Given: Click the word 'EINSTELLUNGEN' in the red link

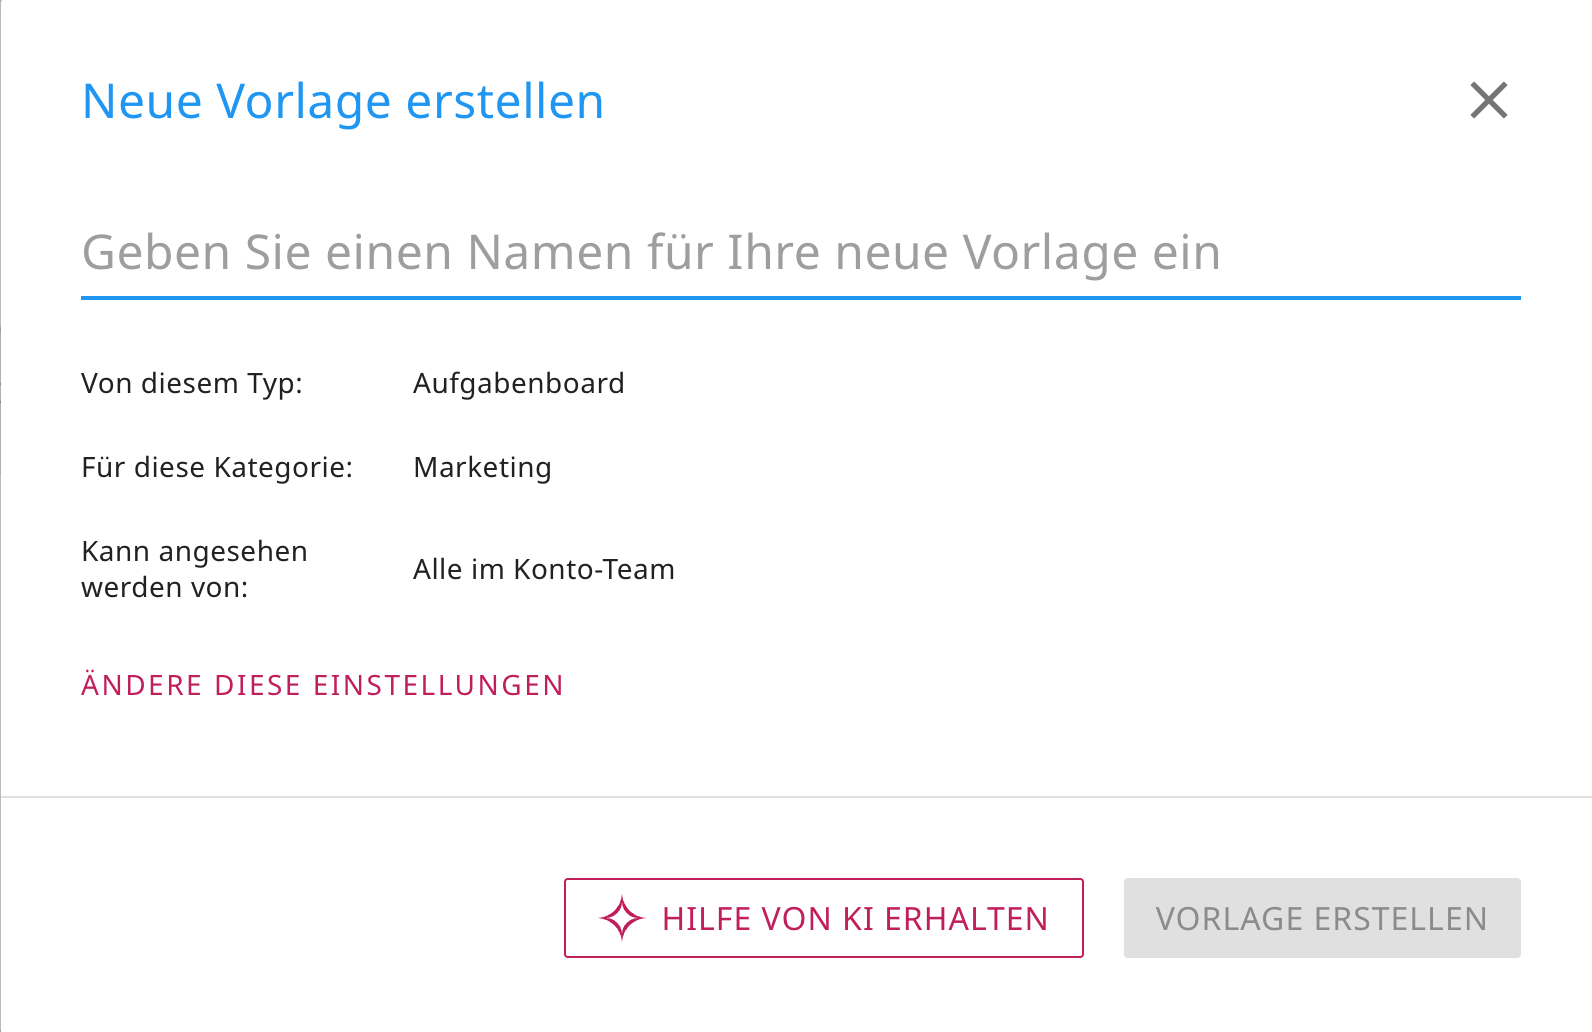Looking at the screenshot, I should [438, 685].
